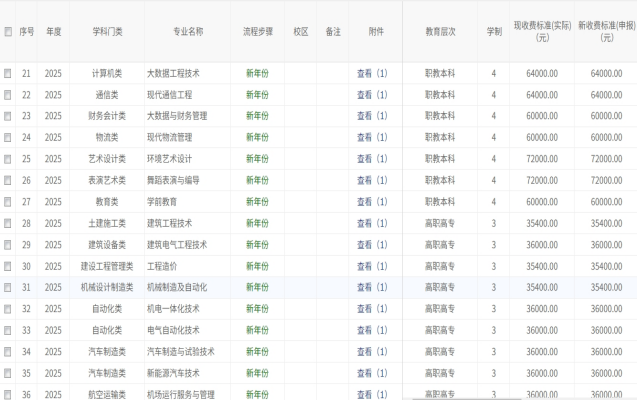Viewport: 637px width, 400px height.
Task: Click 查看 (1) in the 舞蹈表演与编导 row
Action: (x=371, y=180)
